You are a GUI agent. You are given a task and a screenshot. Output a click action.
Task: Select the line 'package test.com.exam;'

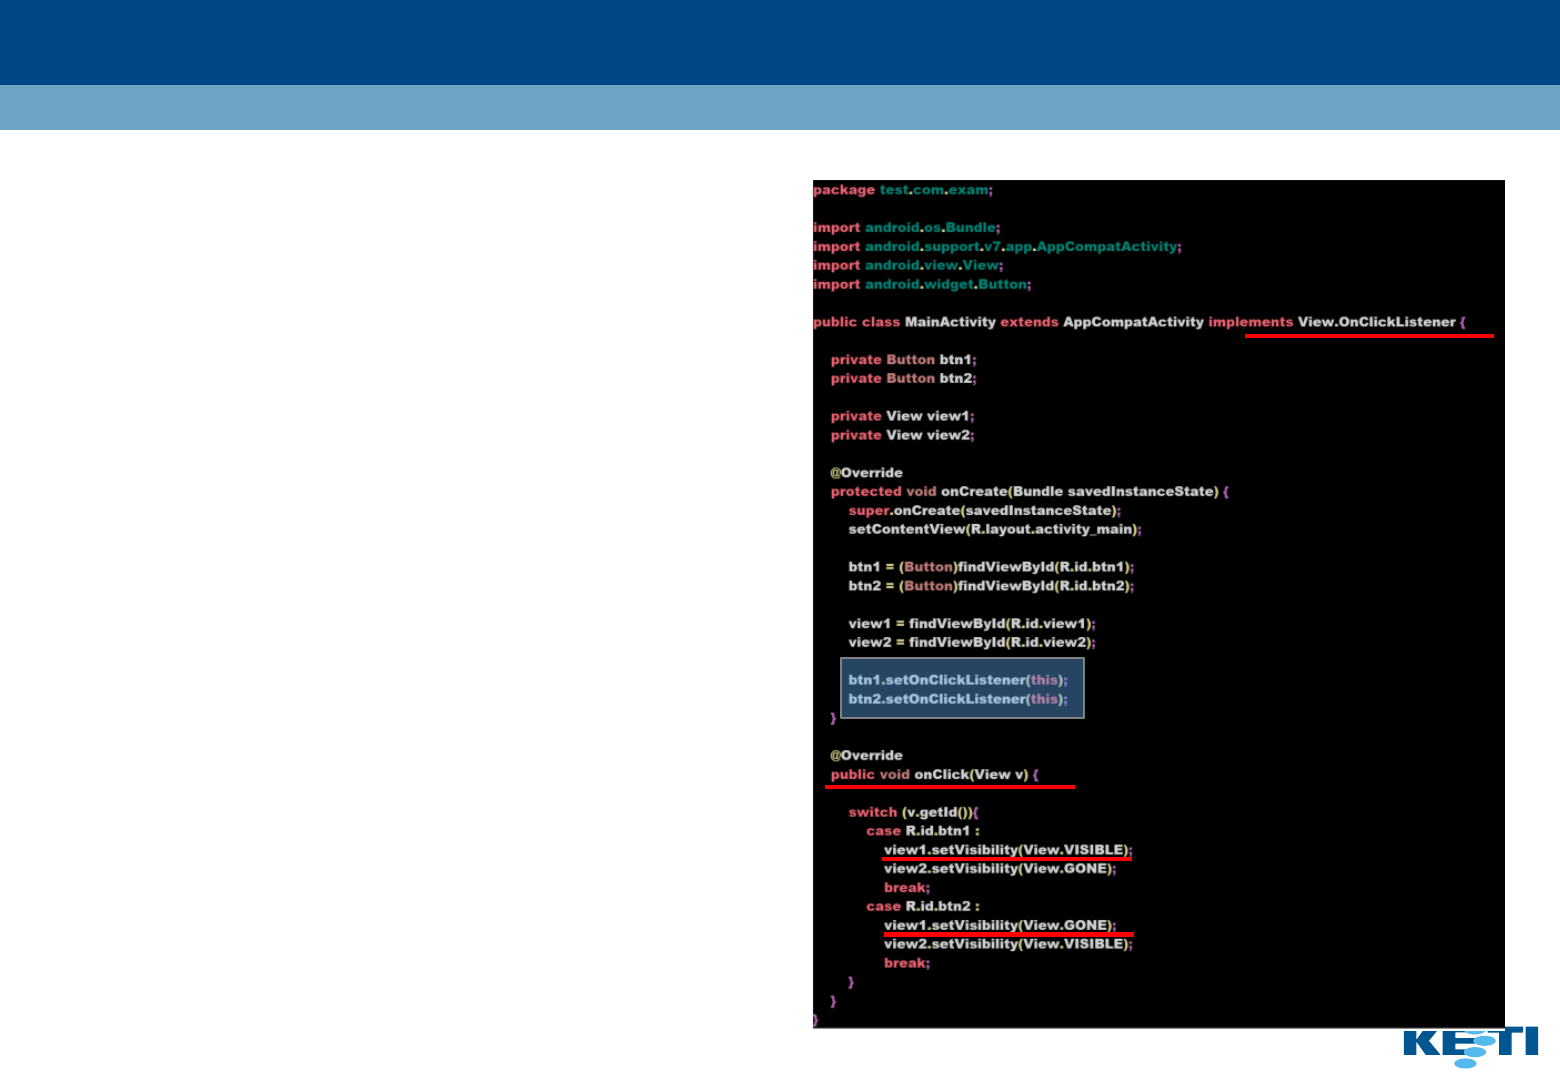click(903, 190)
